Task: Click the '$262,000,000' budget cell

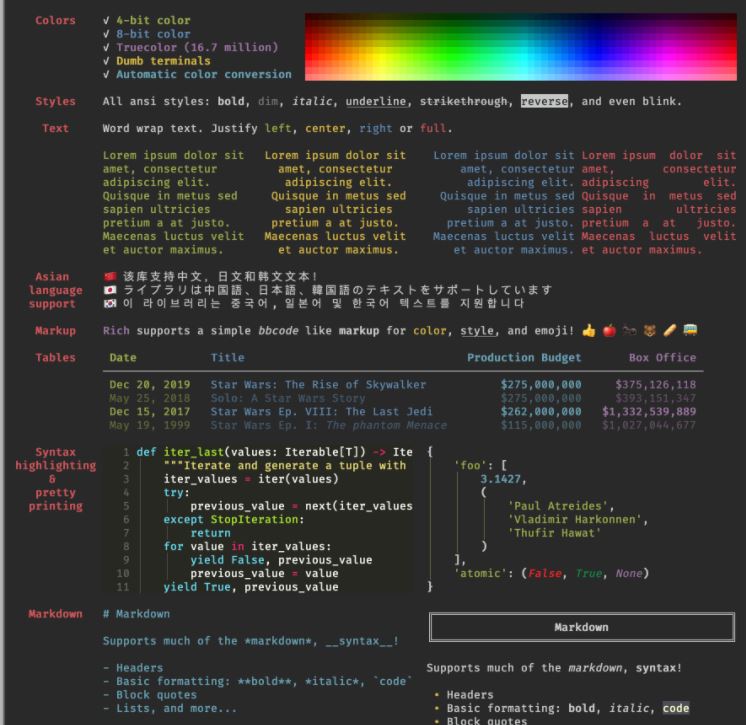Action: point(541,411)
